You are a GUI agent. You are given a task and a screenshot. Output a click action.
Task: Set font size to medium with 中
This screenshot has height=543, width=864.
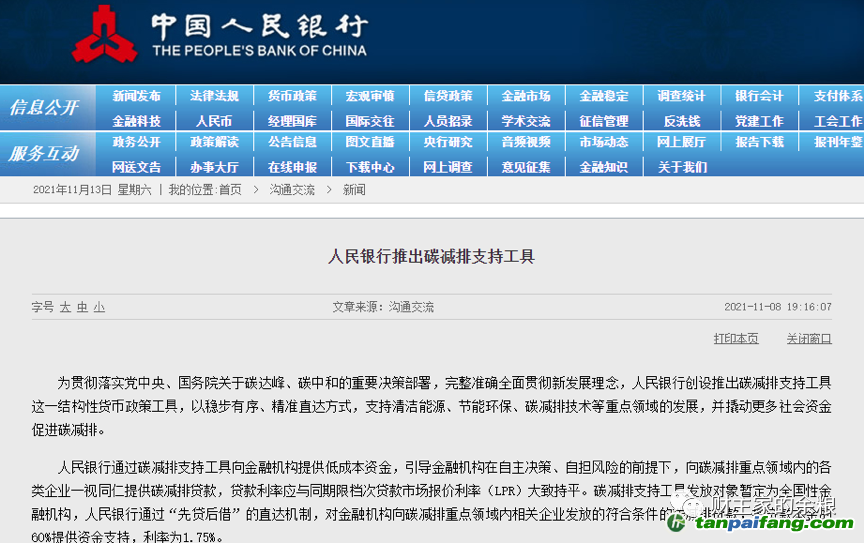coord(82,307)
